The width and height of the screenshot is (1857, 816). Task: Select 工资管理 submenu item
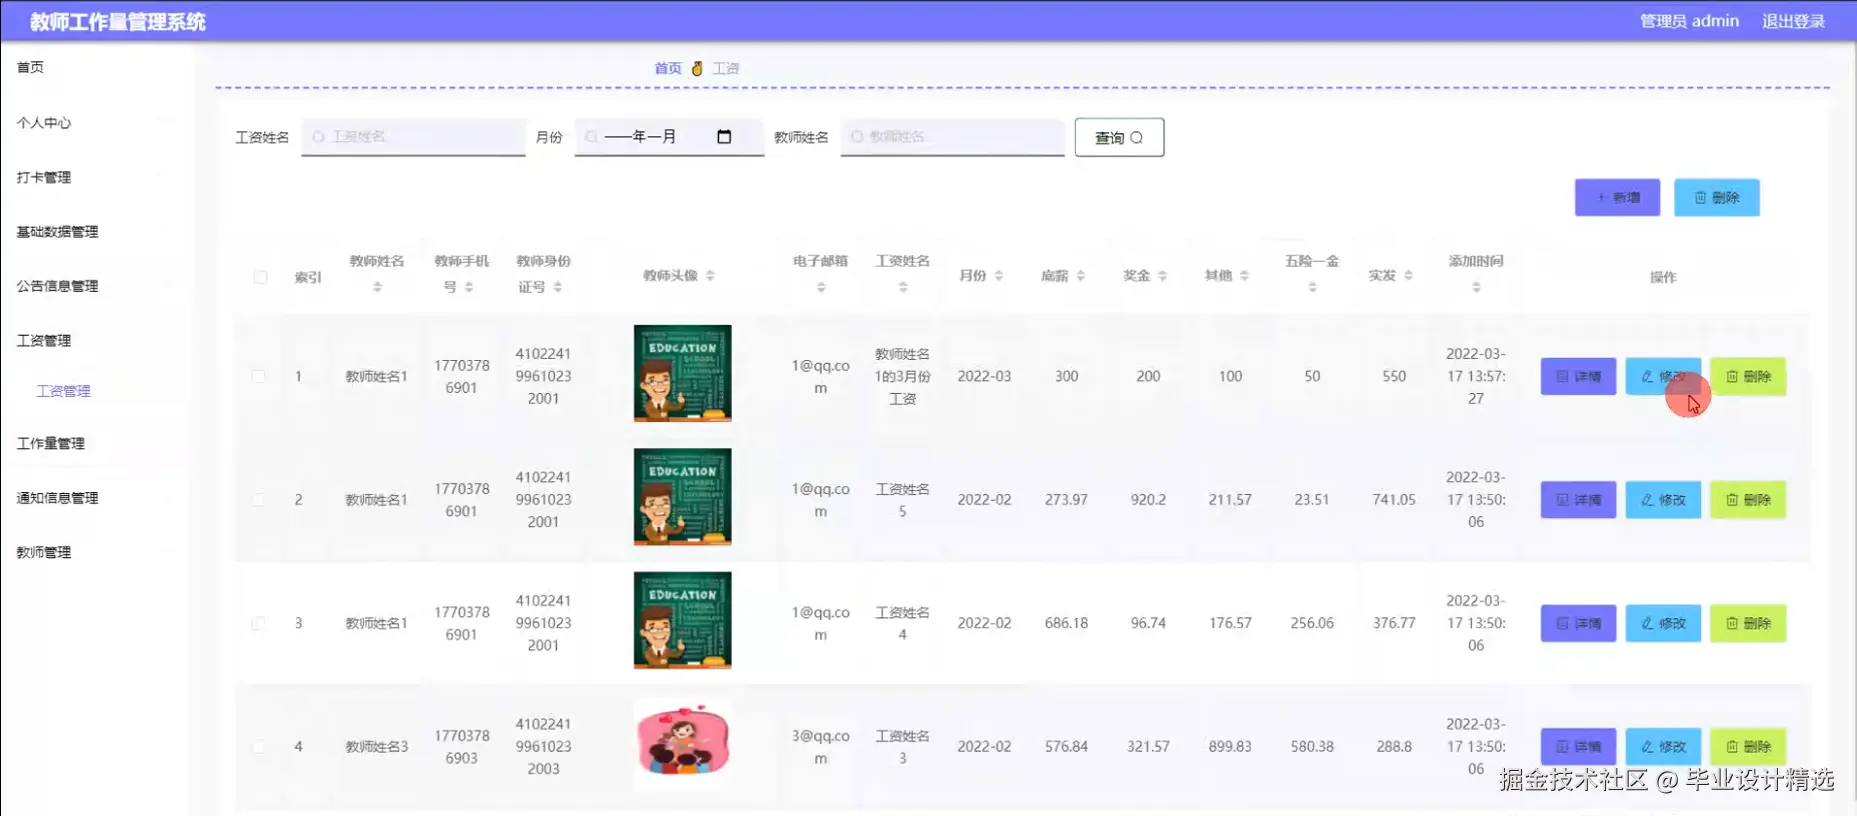point(64,391)
